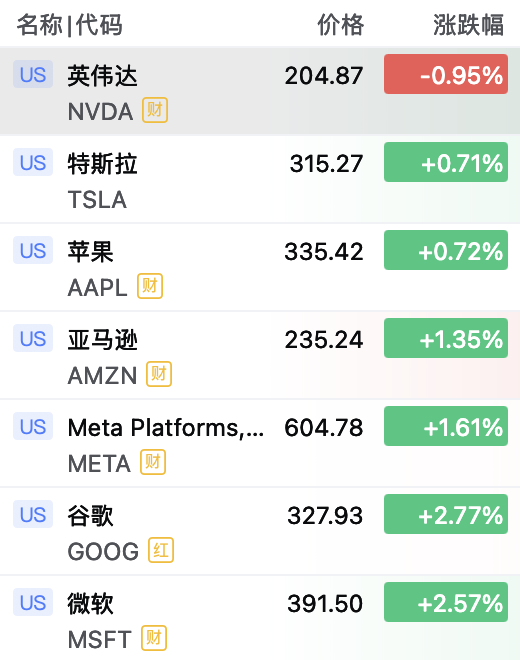Toggle the GOOG +2.77% change badge

coord(446,514)
